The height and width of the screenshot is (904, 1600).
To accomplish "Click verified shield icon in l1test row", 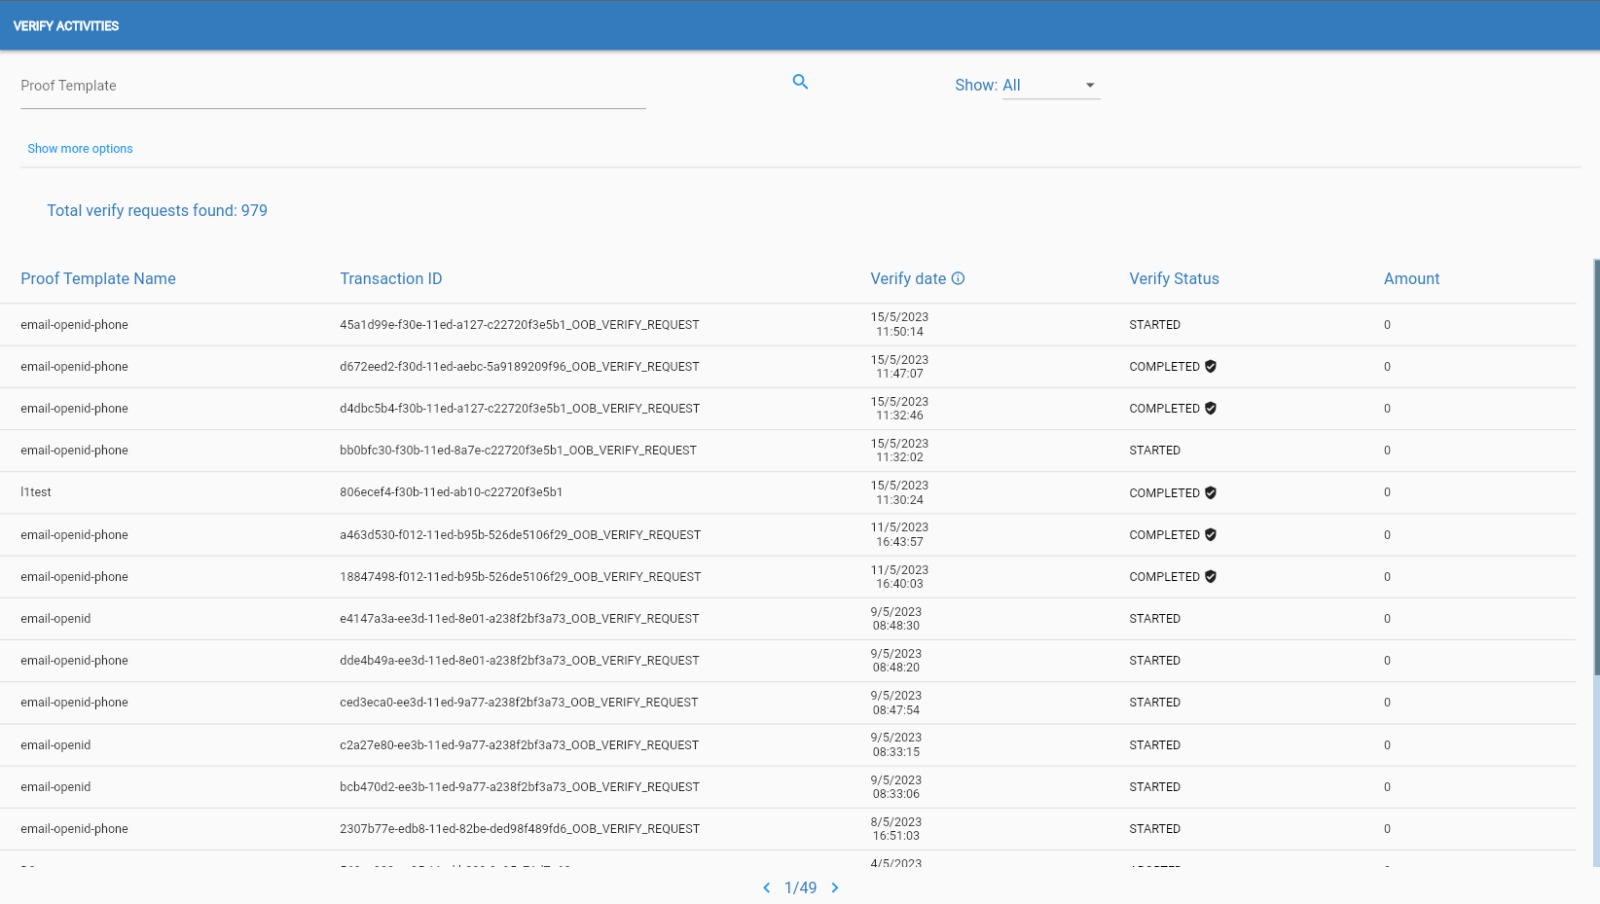I will pos(1211,493).
